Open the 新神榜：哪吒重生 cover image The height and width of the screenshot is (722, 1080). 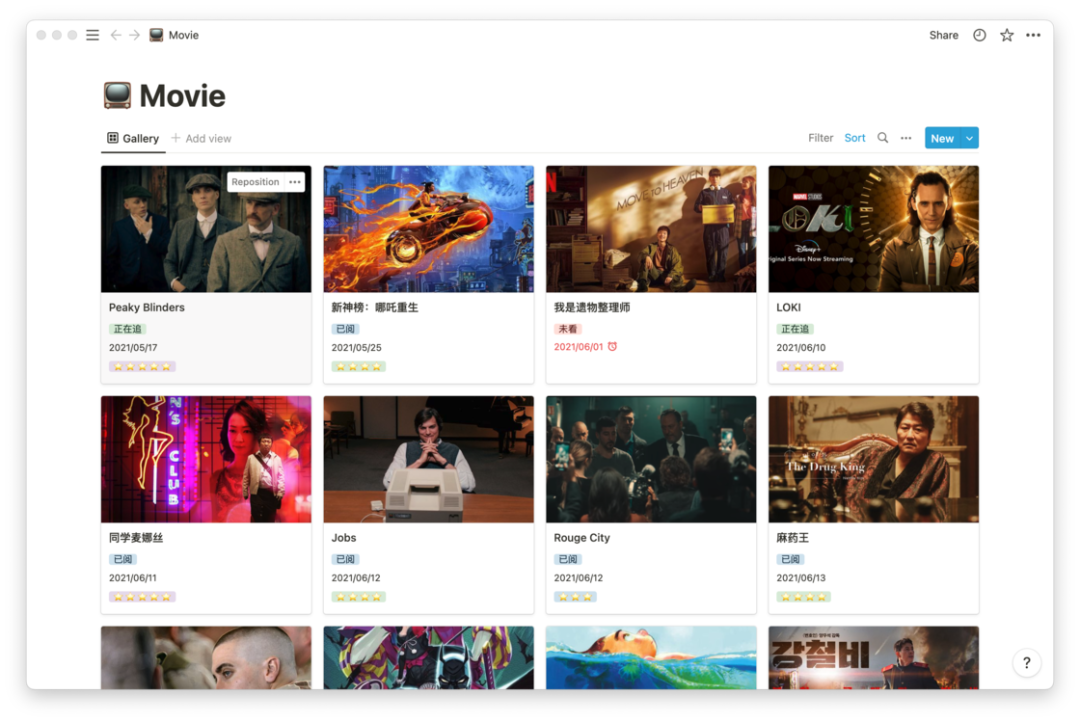pos(428,229)
